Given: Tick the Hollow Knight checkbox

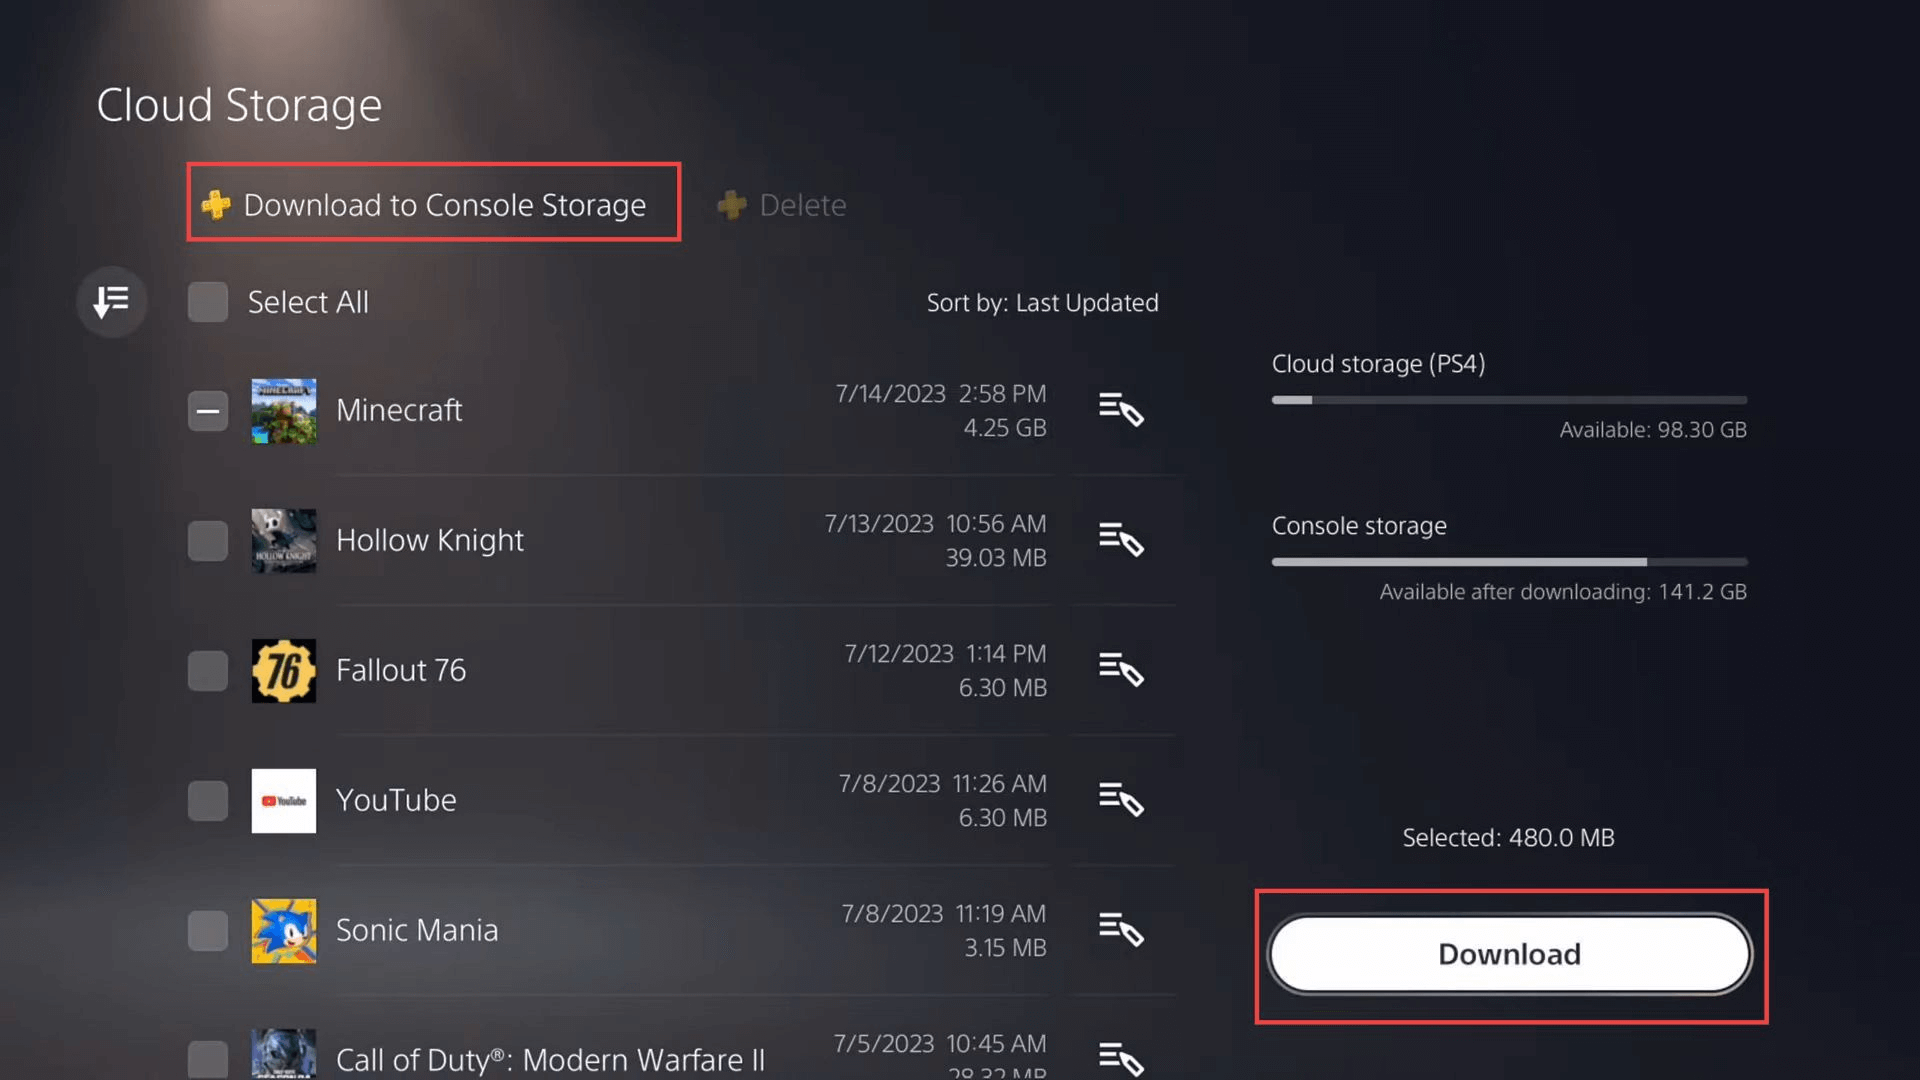Looking at the screenshot, I should tap(208, 541).
